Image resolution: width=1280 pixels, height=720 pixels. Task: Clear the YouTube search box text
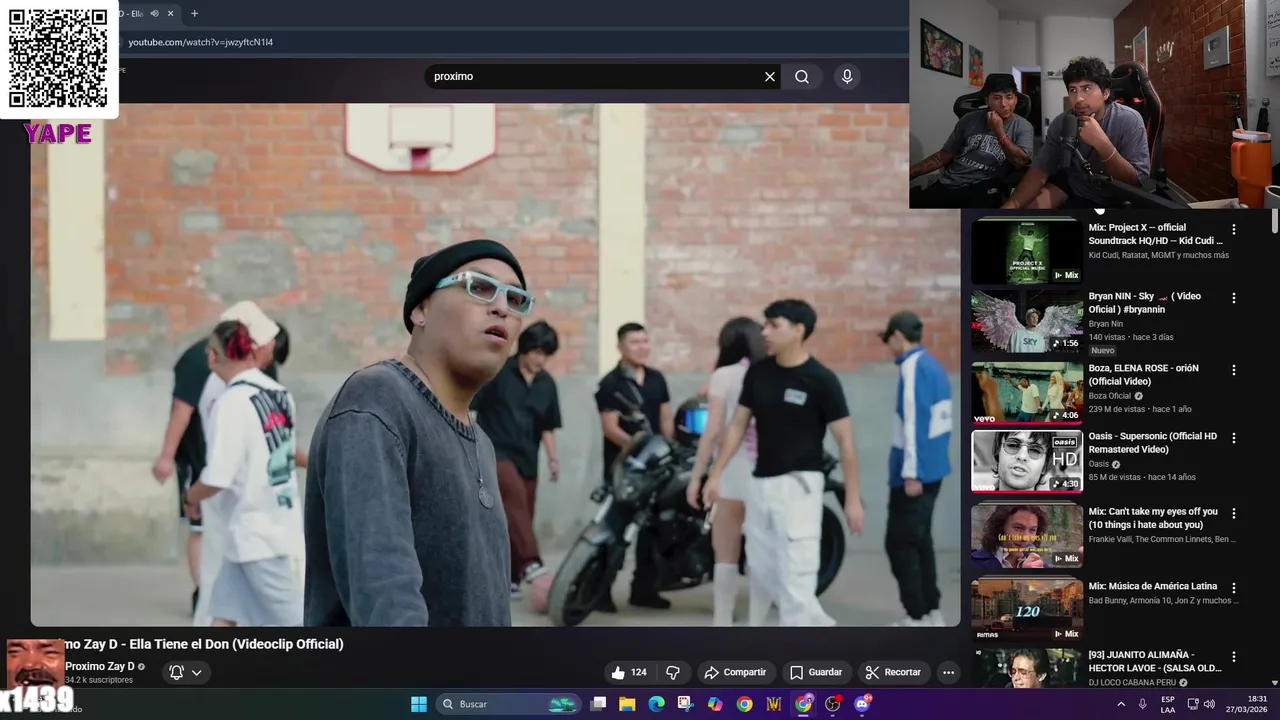pyautogui.click(x=770, y=76)
